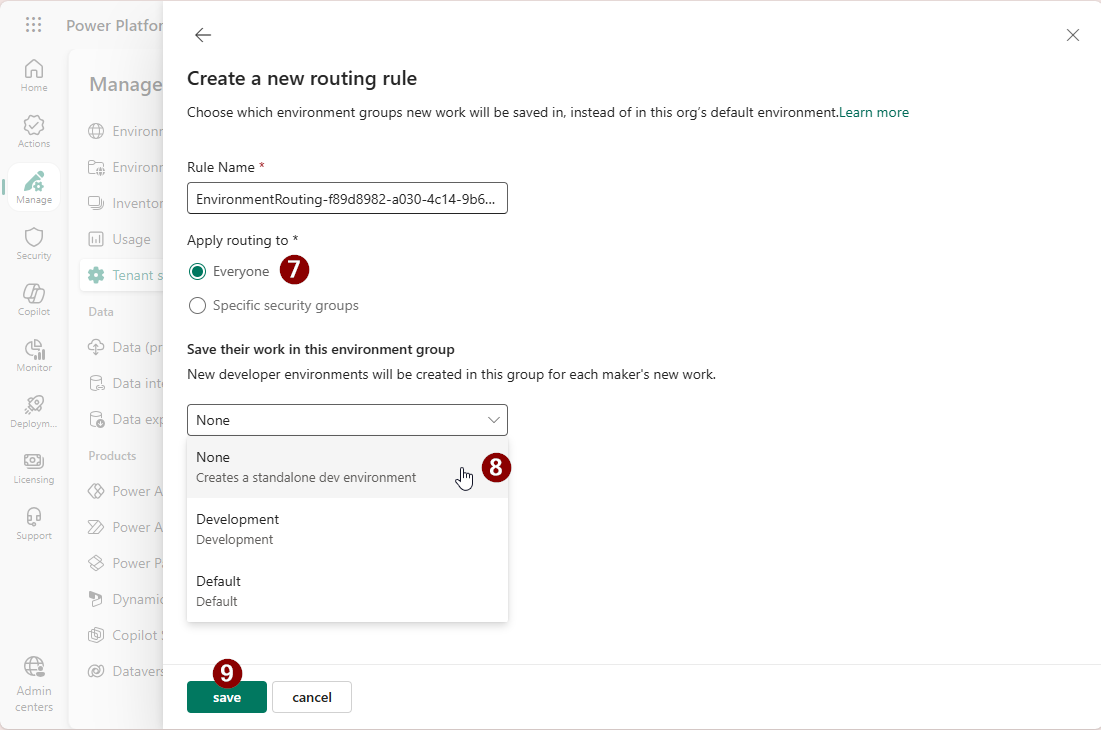Open the Microsoft app launcher grid

click(33, 24)
